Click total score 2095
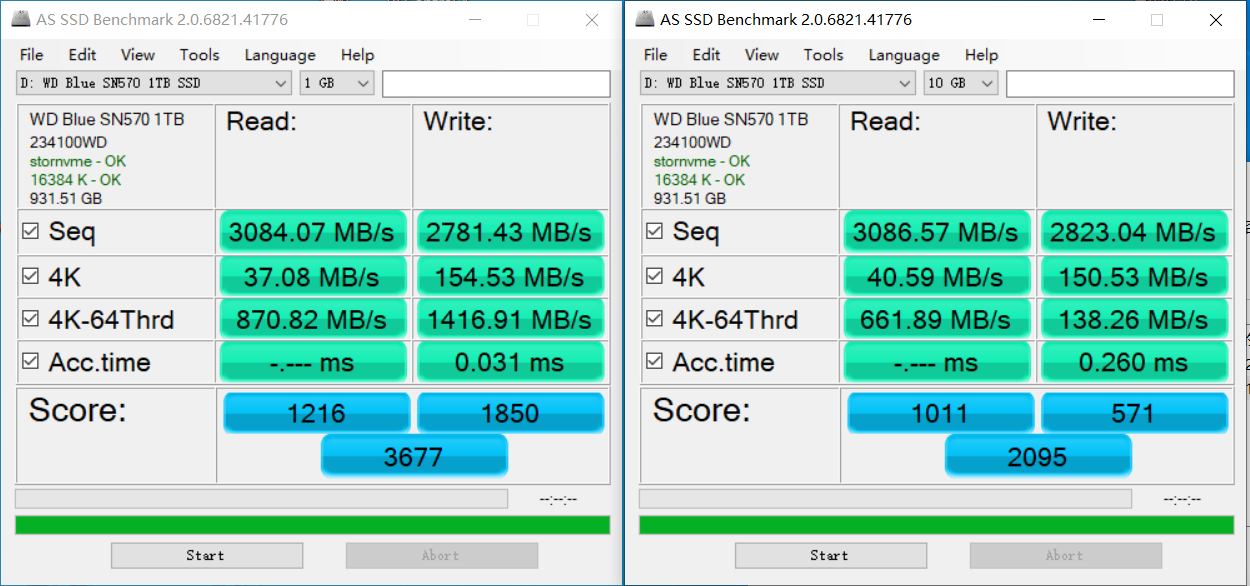1250x586 pixels. click(1038, 456)
